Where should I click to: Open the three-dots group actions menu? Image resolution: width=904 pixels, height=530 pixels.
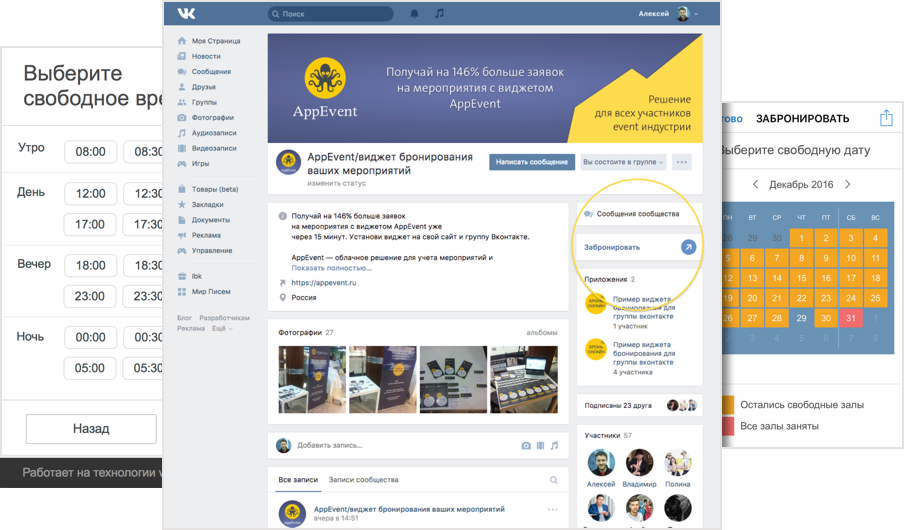point(681,162)
